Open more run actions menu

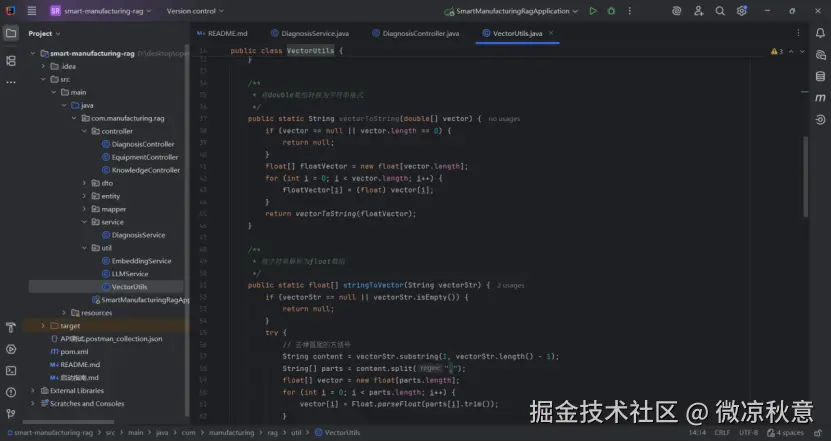(x=630, y=11)
